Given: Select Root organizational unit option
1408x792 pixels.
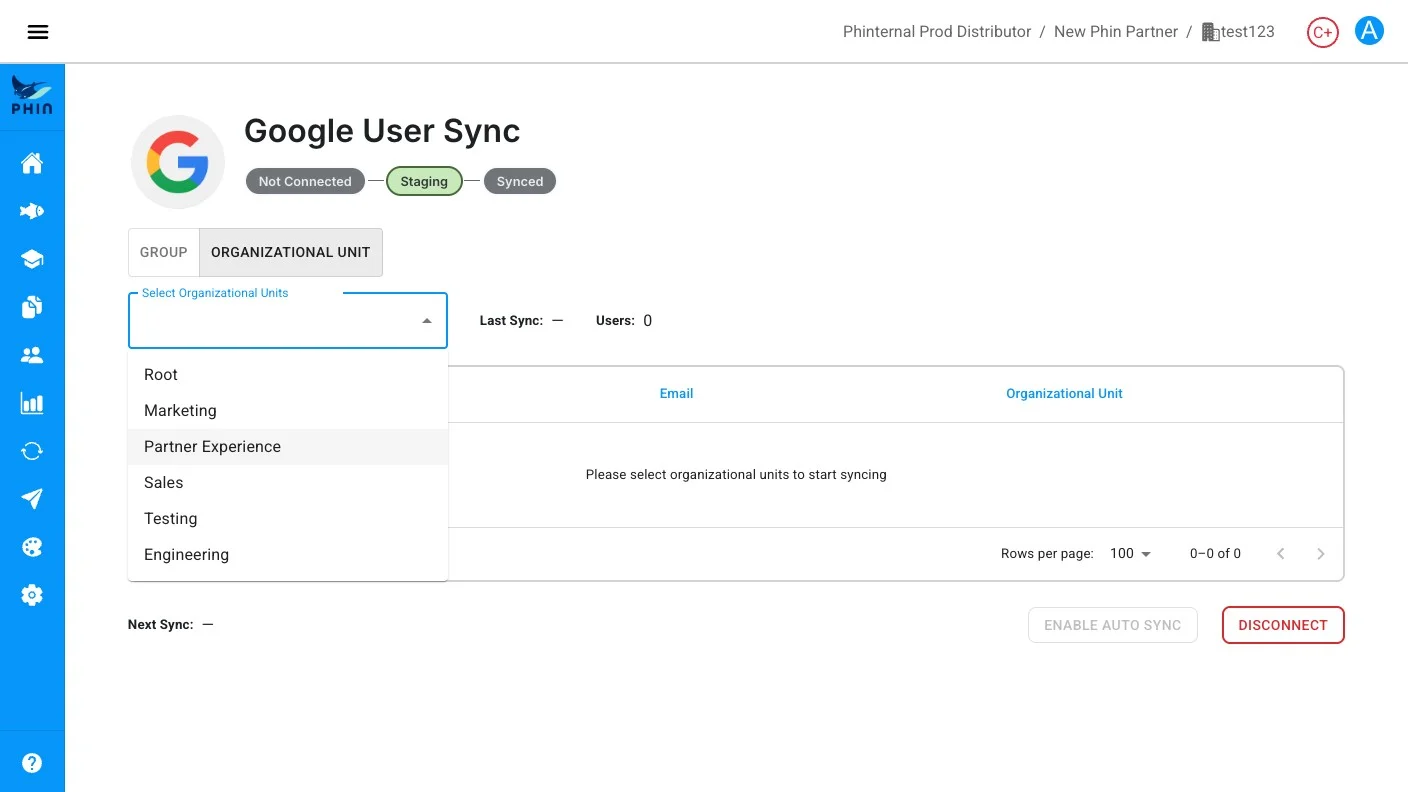Looking at the screenshot, I should [x=288, y=375].
